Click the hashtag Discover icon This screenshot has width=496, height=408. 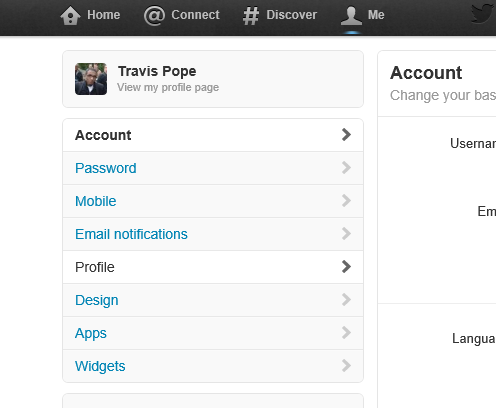251,16
